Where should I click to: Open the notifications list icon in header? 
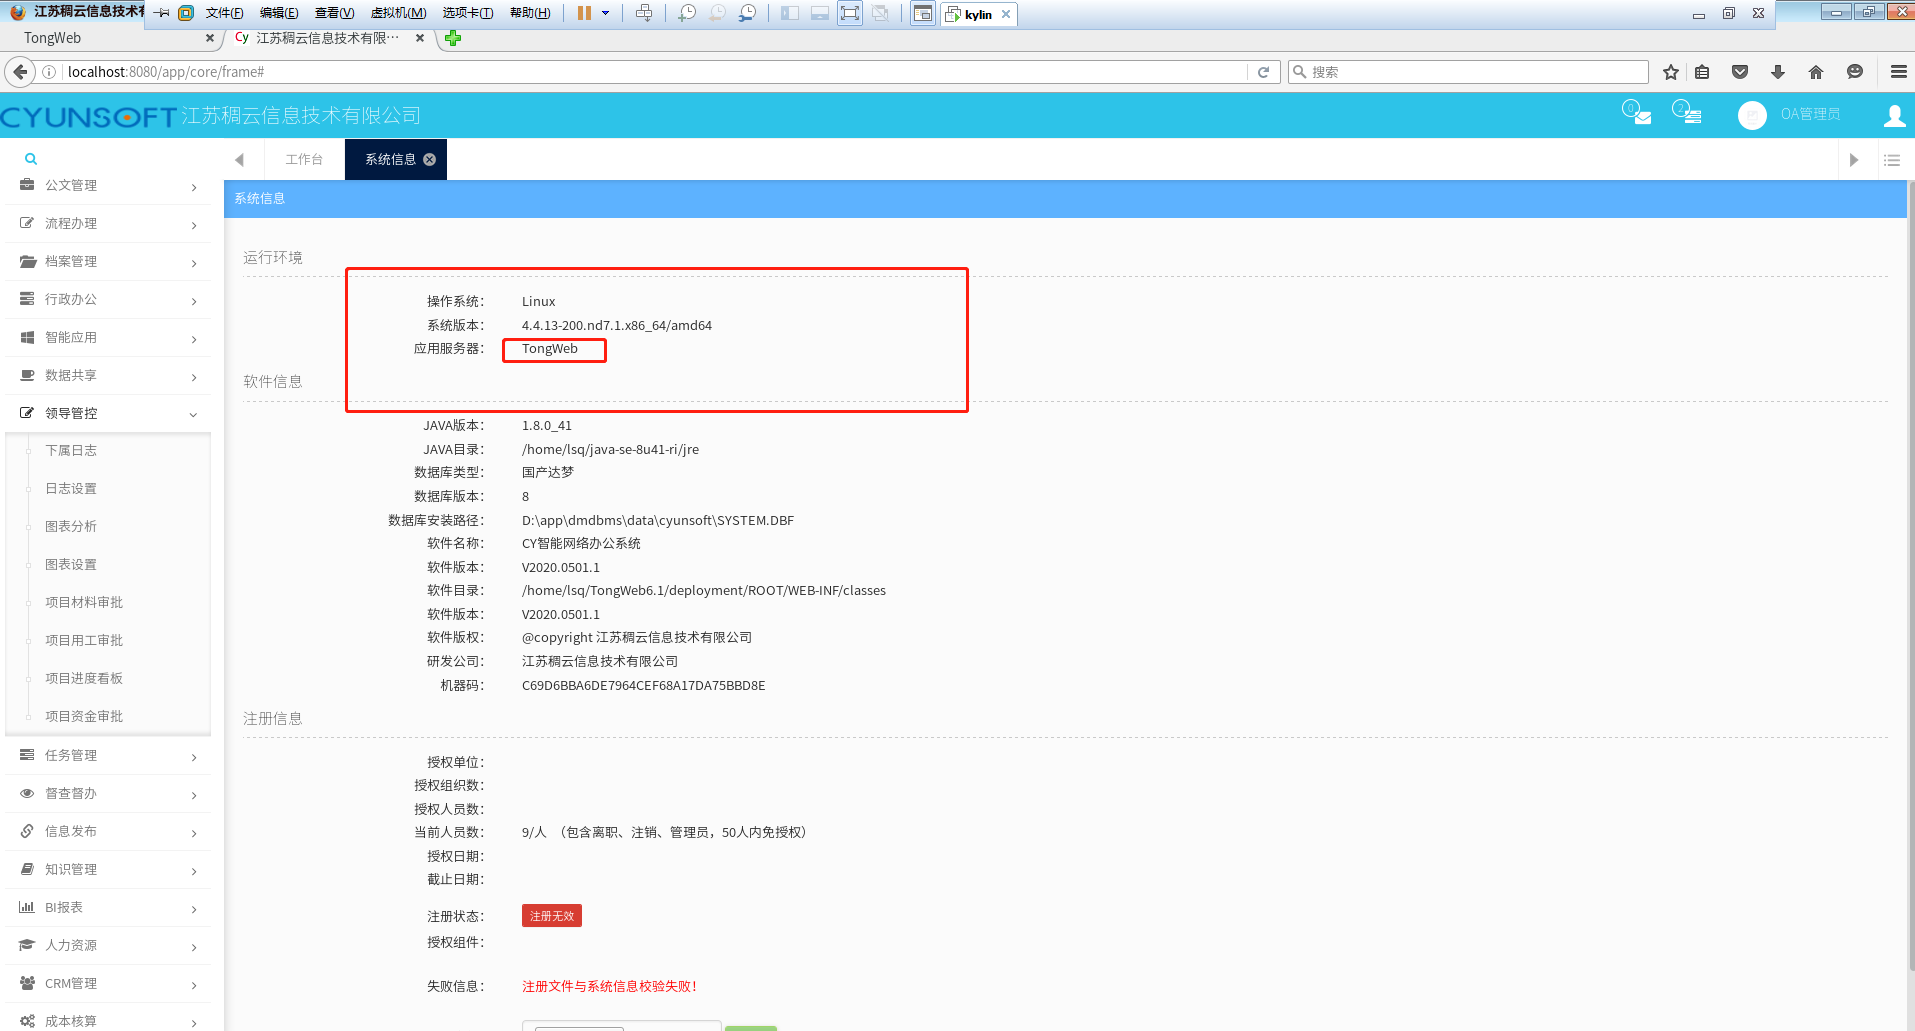pyautogui.click(x=1687, y=113)
